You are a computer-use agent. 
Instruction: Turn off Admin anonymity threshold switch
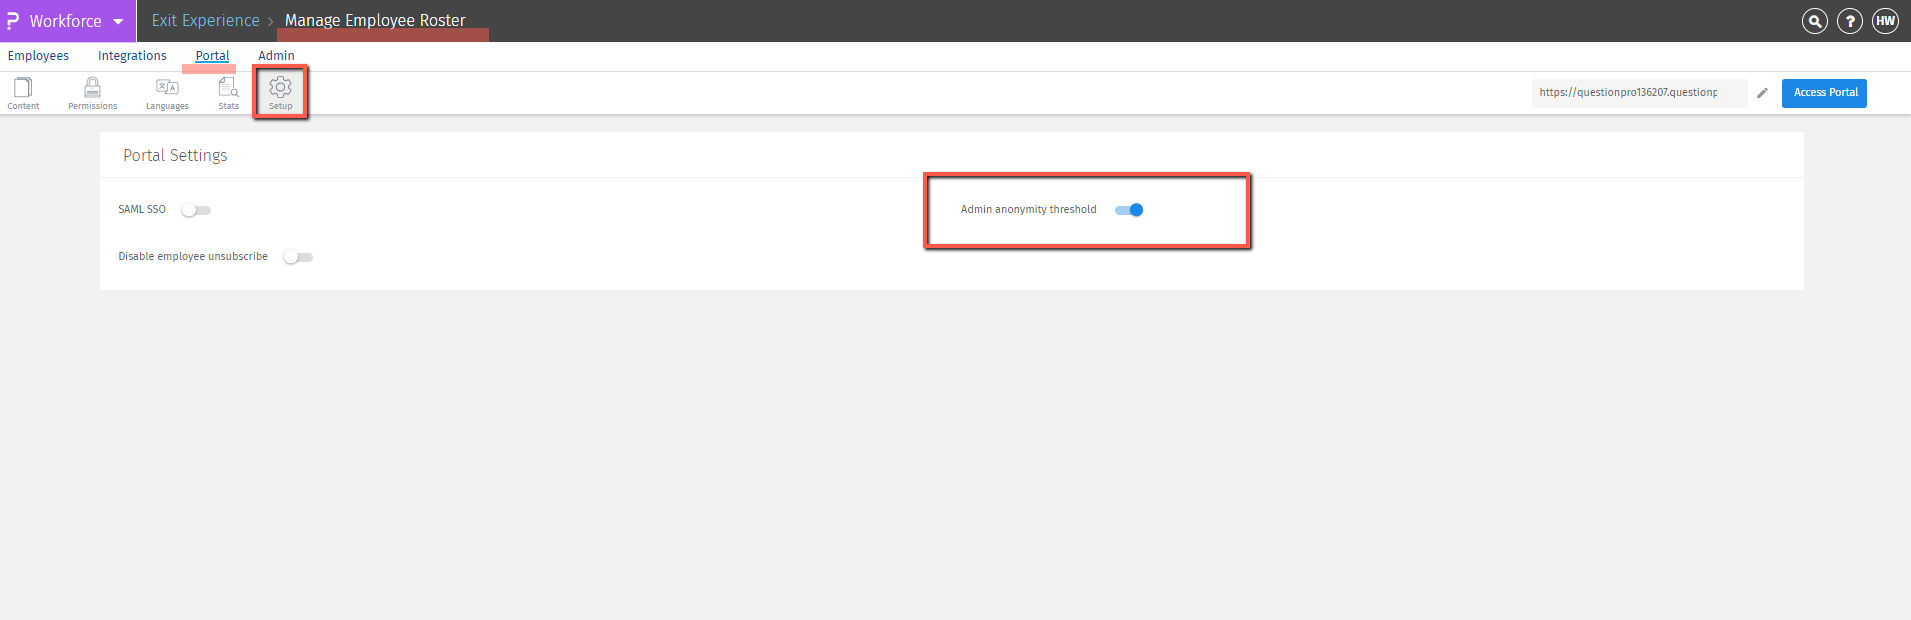tap(1129, 210)
